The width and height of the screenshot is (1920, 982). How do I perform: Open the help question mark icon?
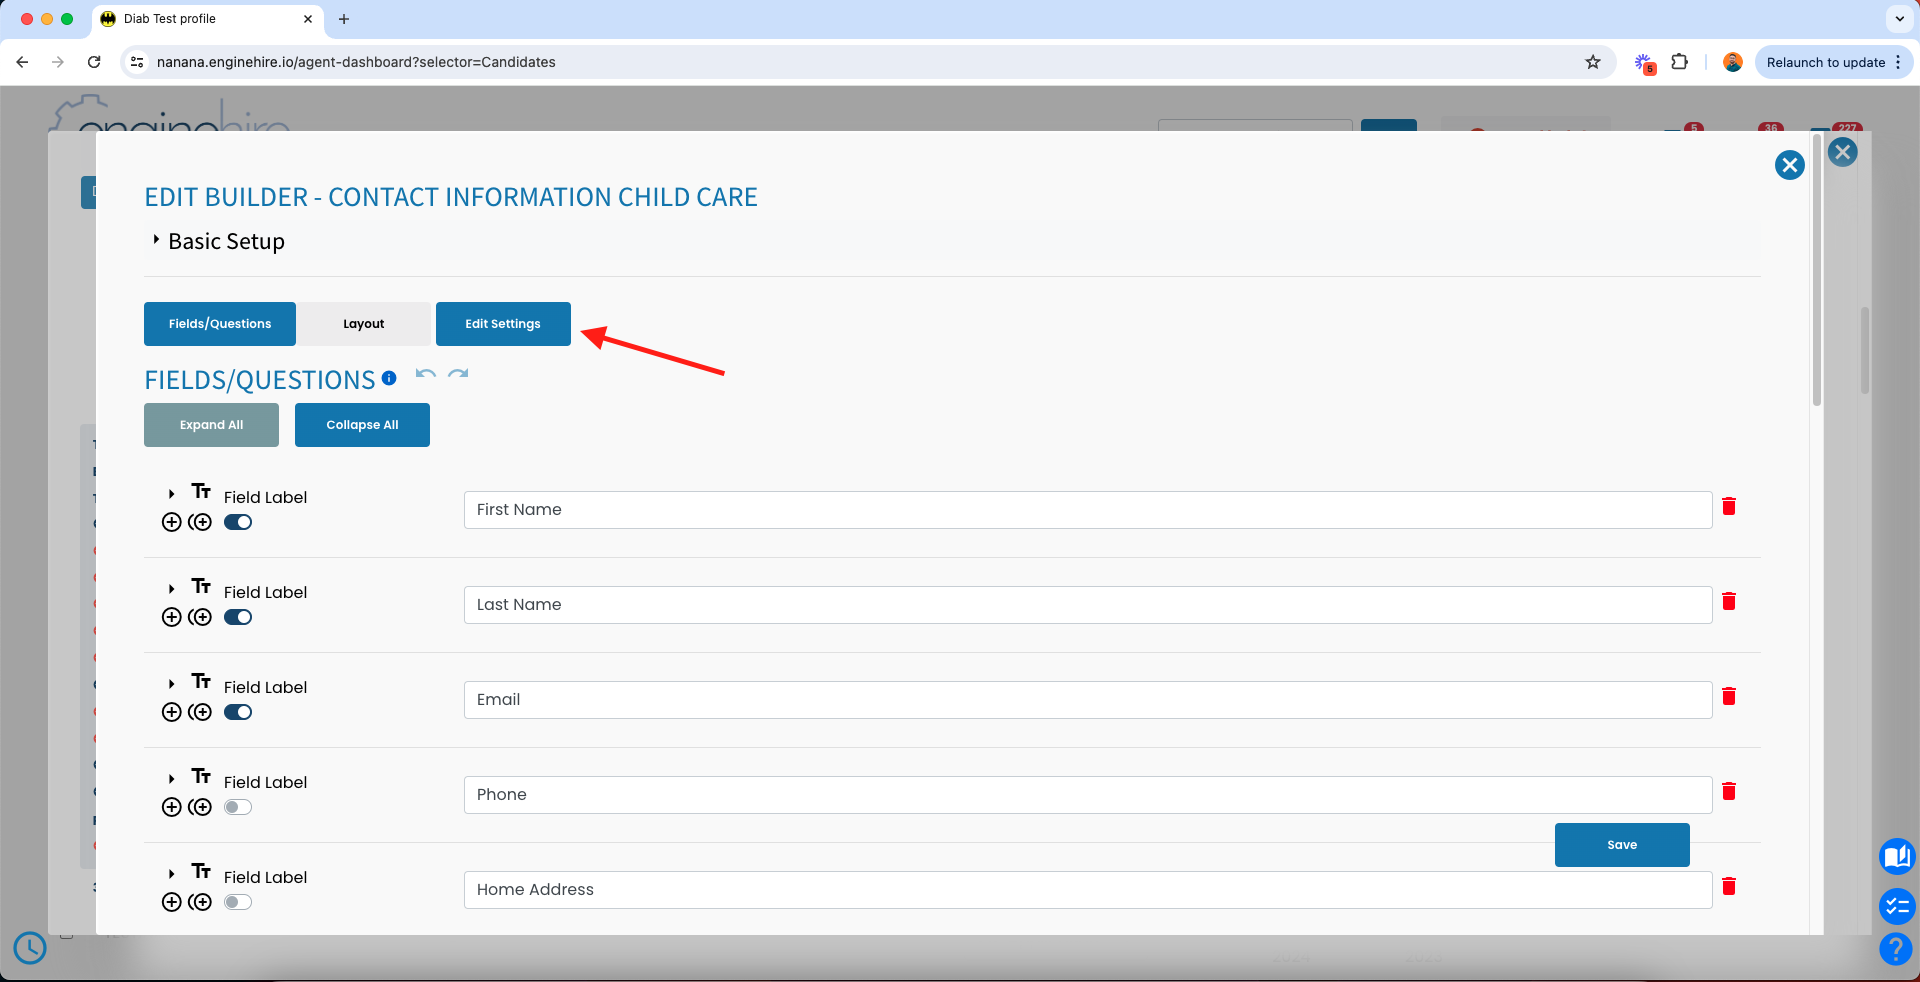click(1896, 948)
